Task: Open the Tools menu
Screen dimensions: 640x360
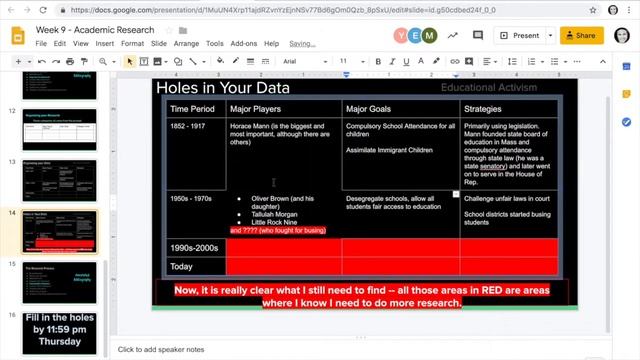Action: [215, 43]
